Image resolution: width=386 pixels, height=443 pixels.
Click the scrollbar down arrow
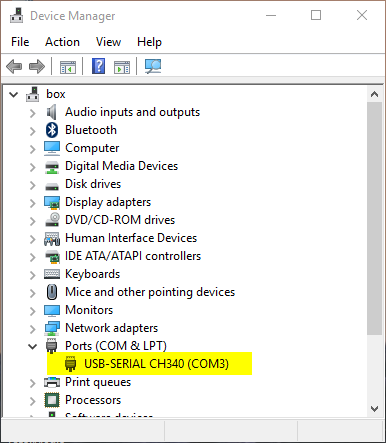pos(374,409)
